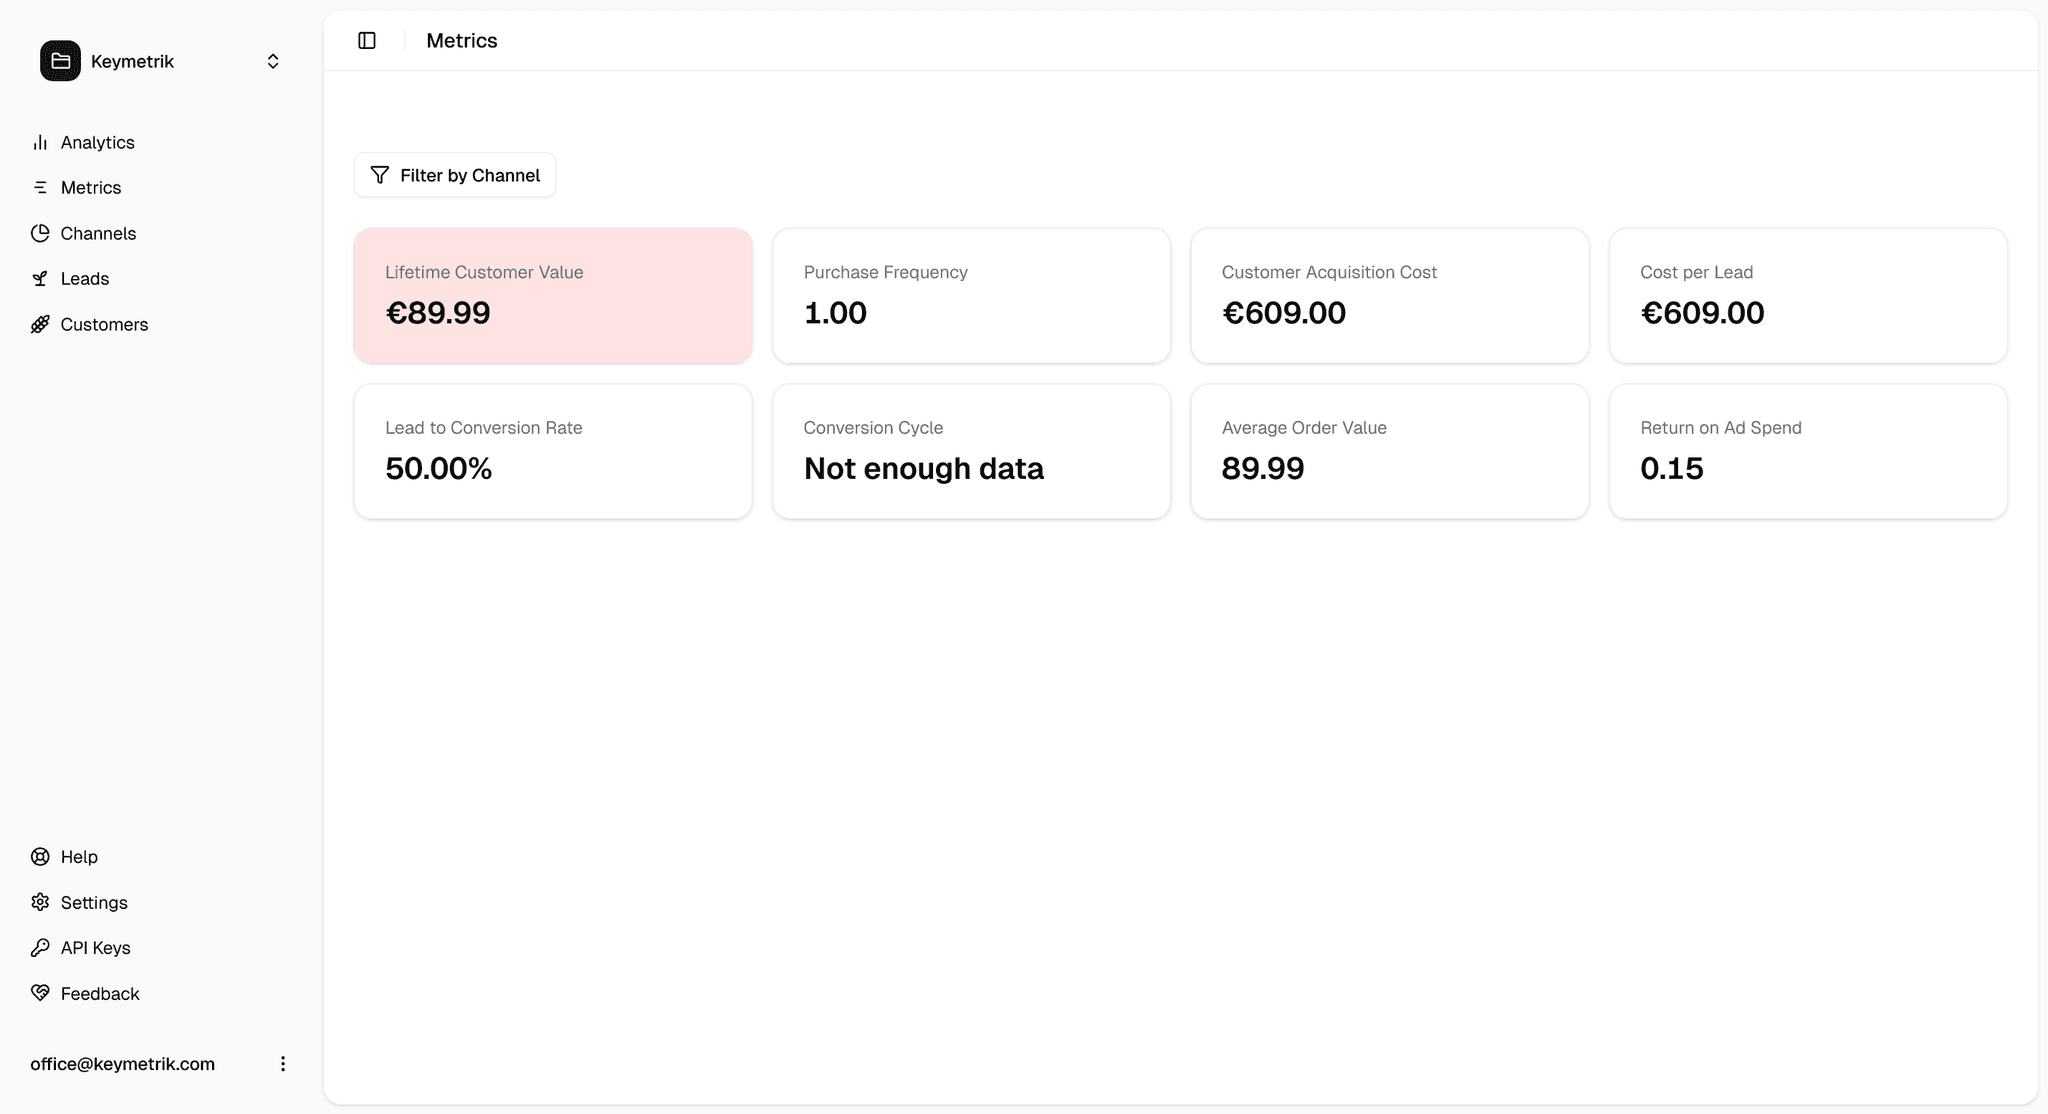Open the Analytics page
This screenshot has height=1114, width=2048.
point(97,142)
